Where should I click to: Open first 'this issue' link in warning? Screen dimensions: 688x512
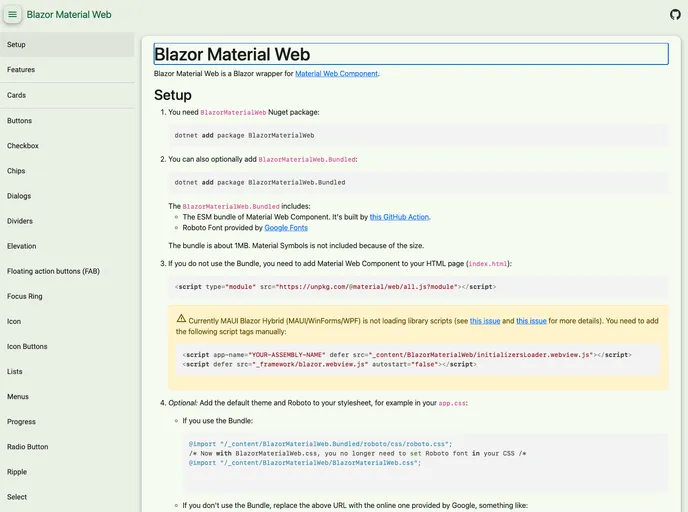485,321
